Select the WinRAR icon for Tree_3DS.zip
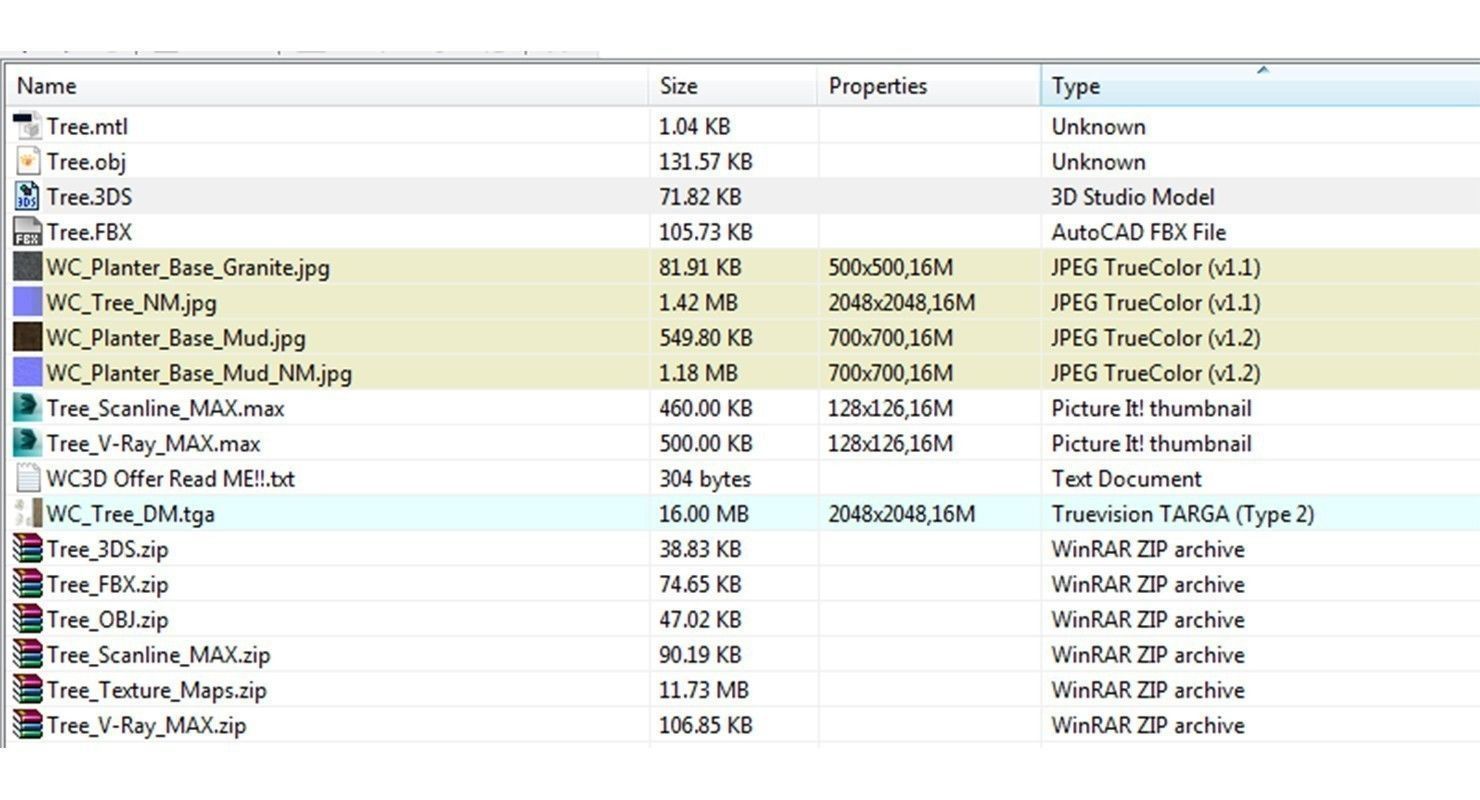Screen dimensions: 1480x800 [x=28, y=549]
